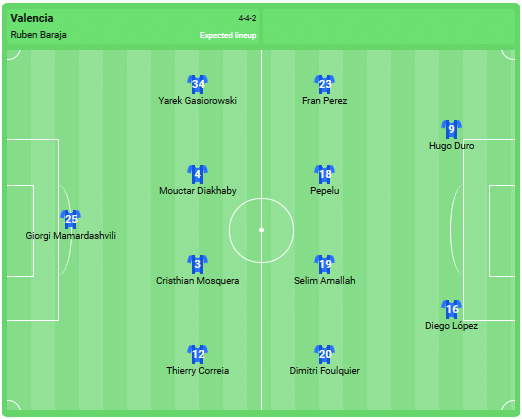Click the Hugo Duro name label
This screenshot has height=419, width=522.
point(452,146)
